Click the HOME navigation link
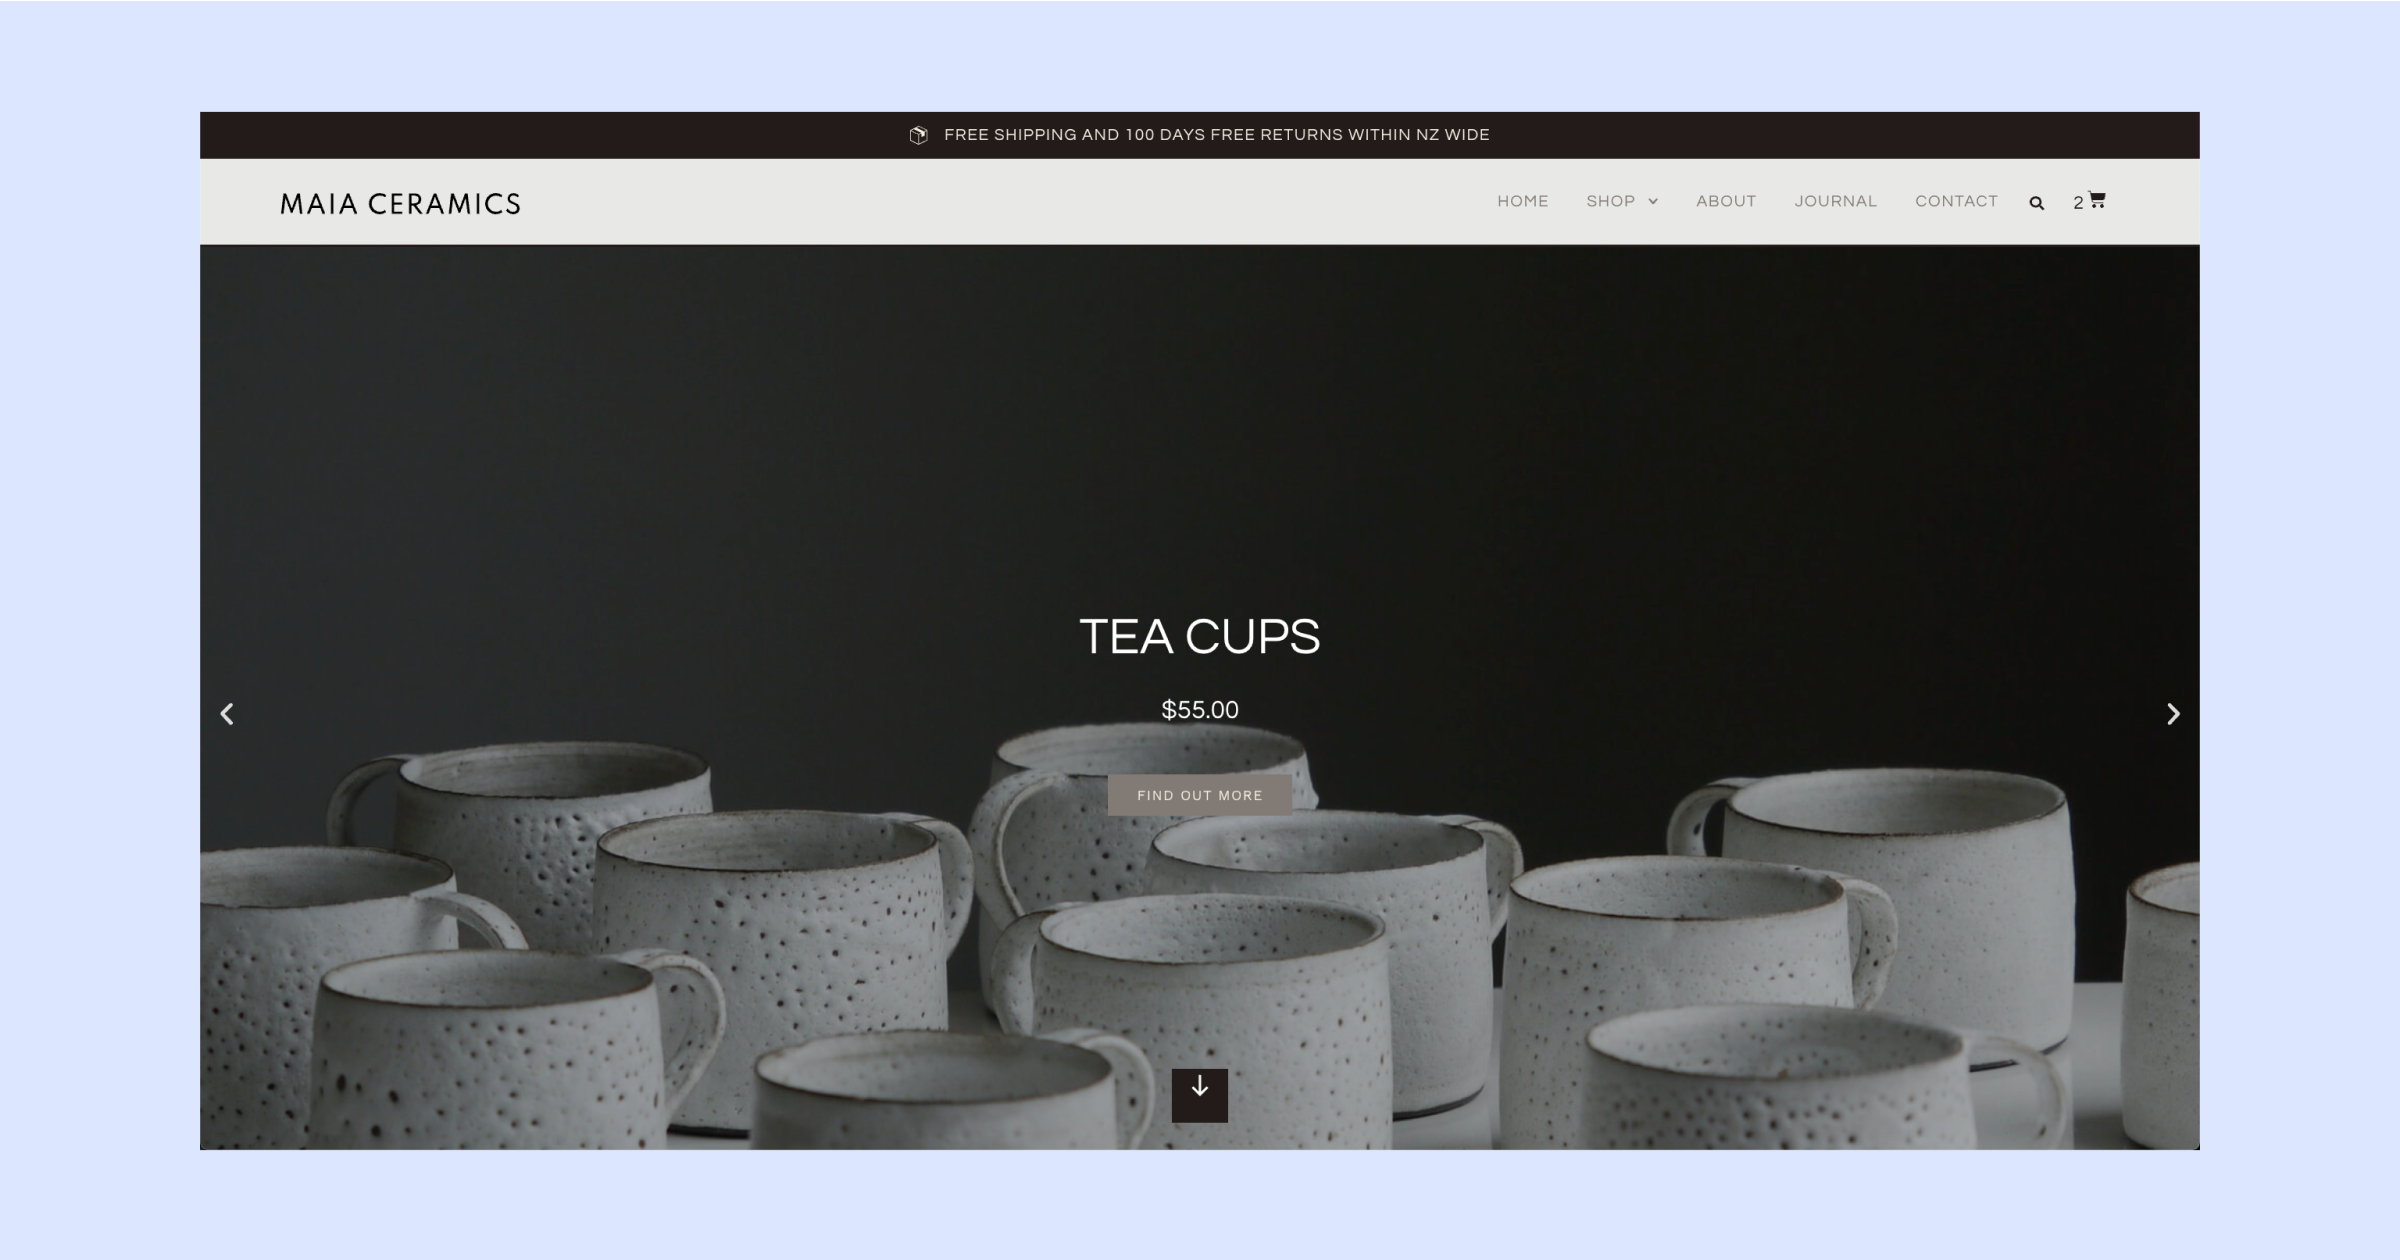 (x=1522, y=200)
